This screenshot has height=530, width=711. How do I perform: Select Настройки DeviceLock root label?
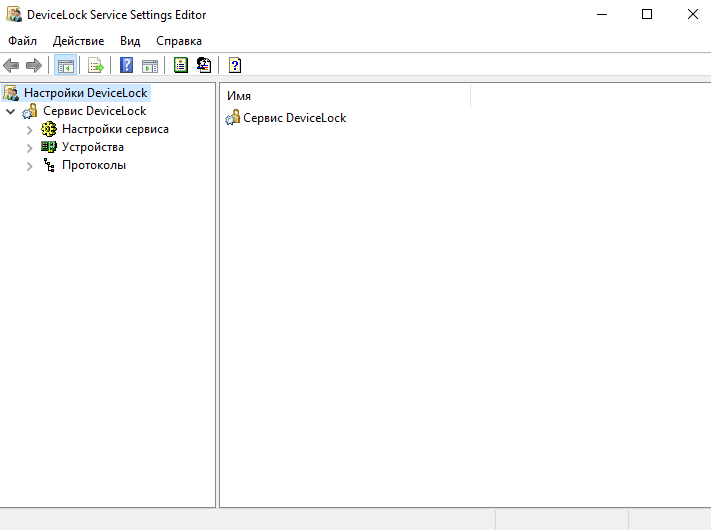point(86,93)
